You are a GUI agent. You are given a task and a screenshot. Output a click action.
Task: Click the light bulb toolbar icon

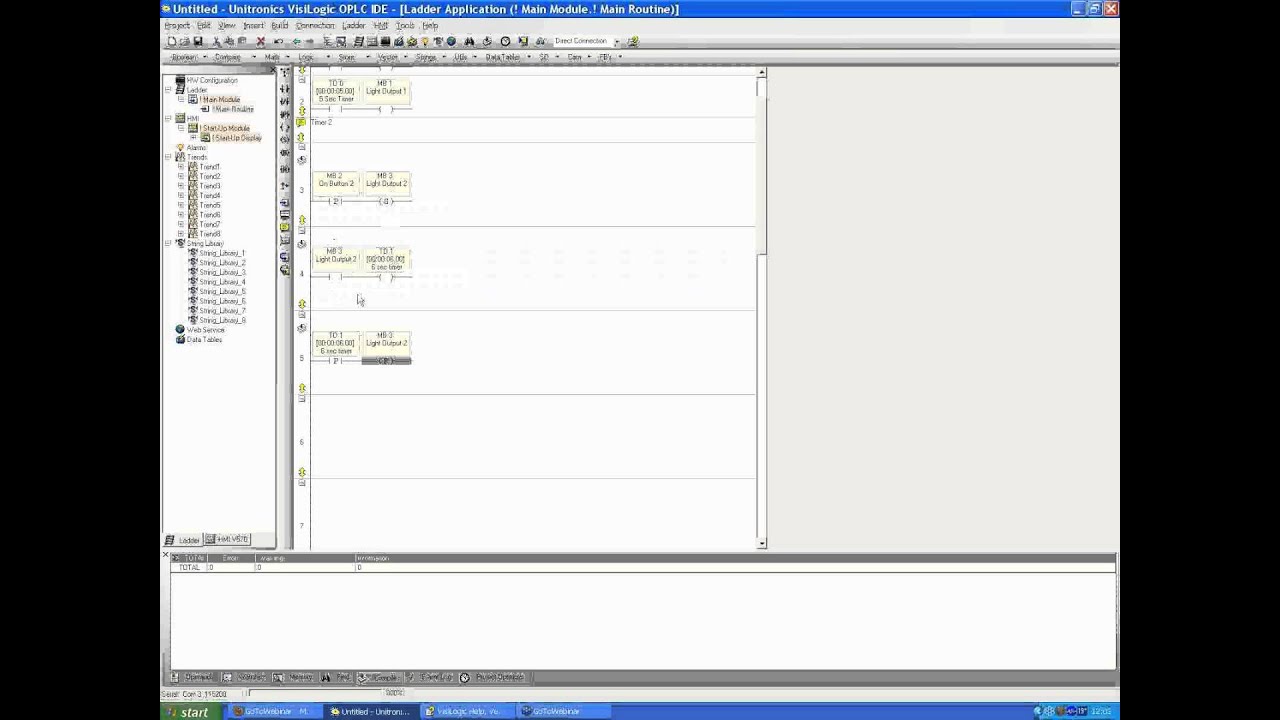(x=425, y=41)
